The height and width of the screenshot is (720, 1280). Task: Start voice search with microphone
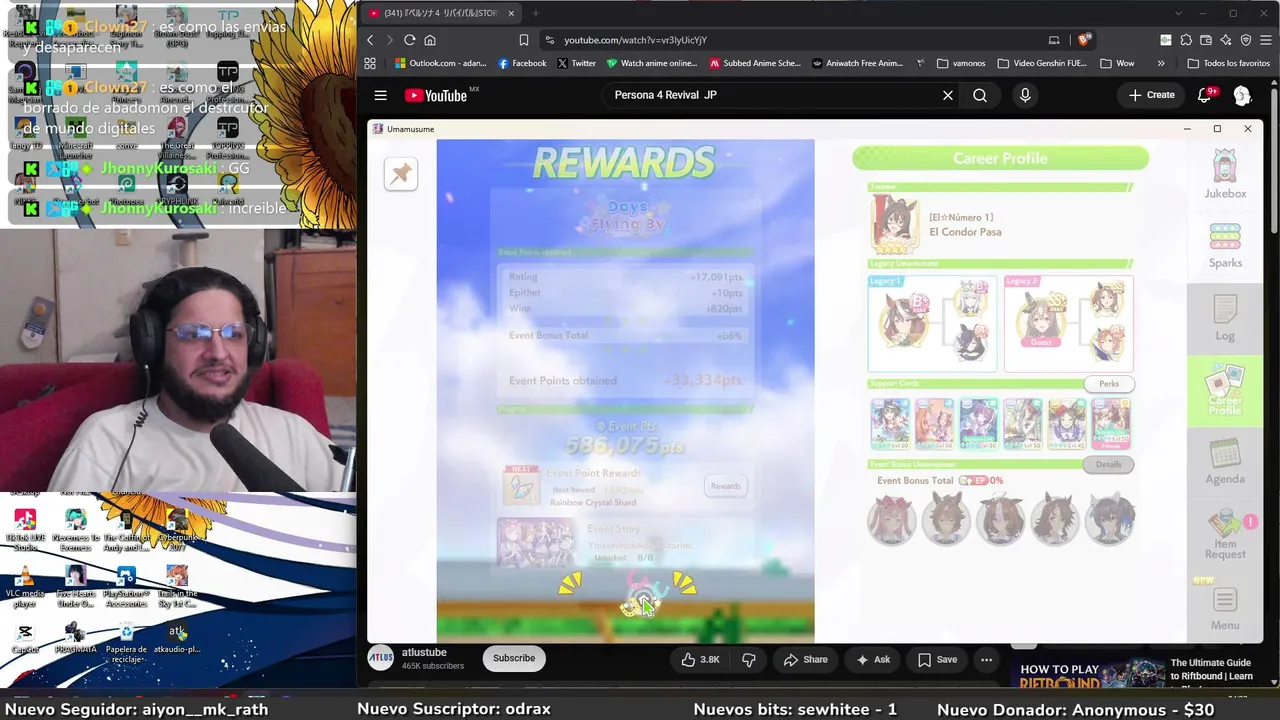[1025, 95]
